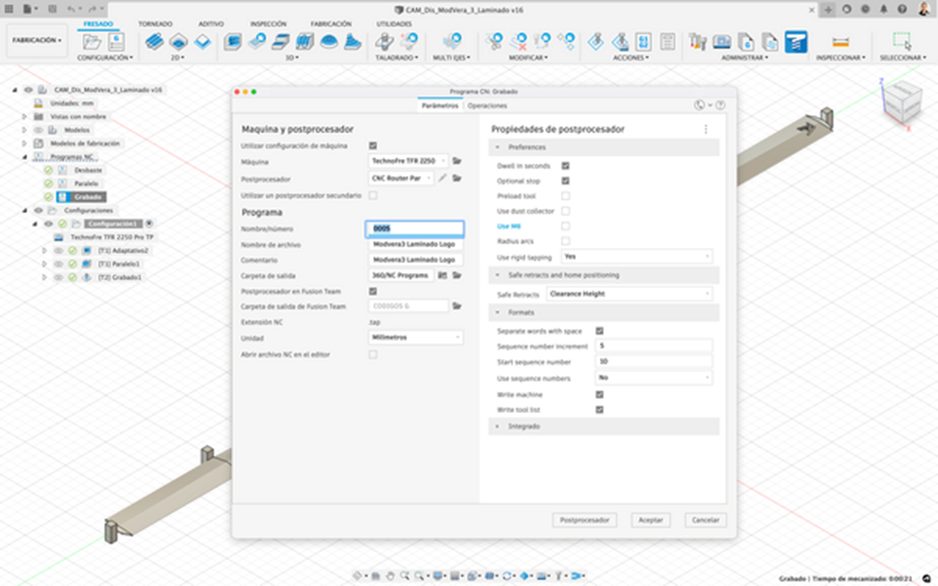The width and height of the screenshot is (938, 586).
Task: Click the Comentario input field
Action: point(415,260)
